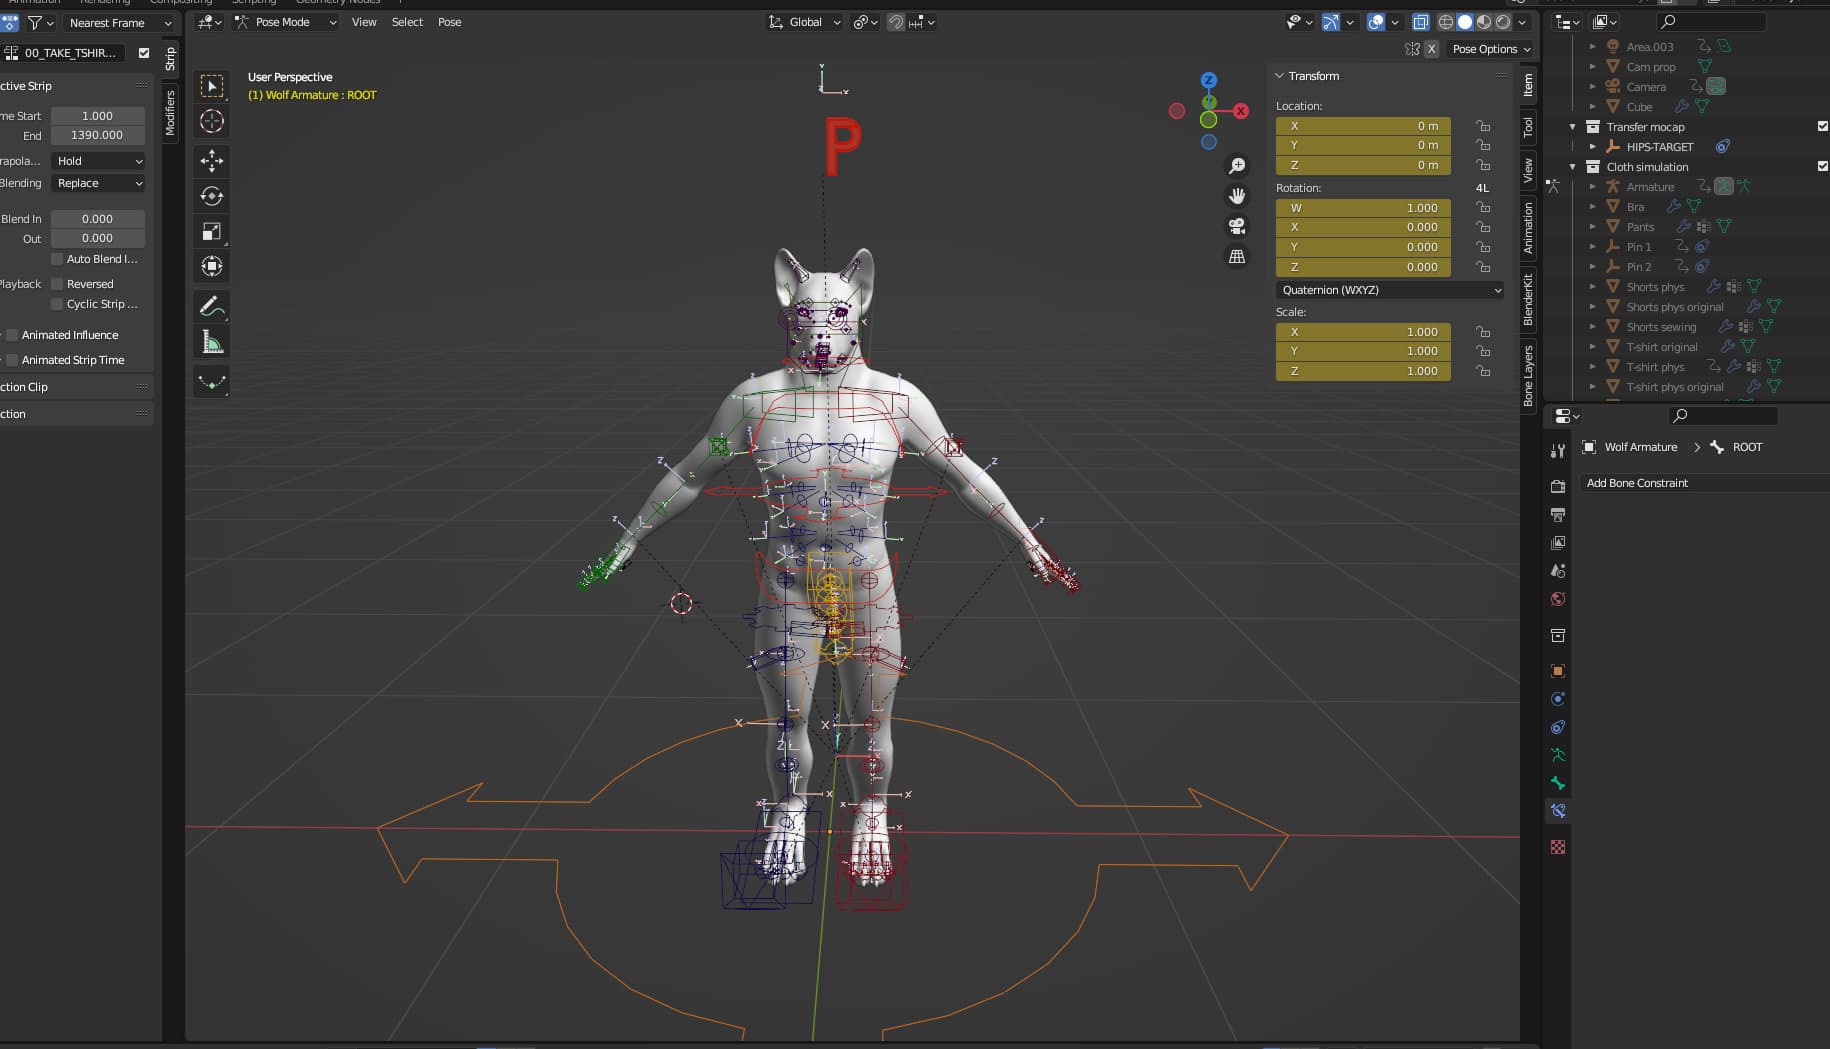The image size is (1830, 1049).
Task: Open the Pose Mode dropdown
Action: (x=286, y=22)
